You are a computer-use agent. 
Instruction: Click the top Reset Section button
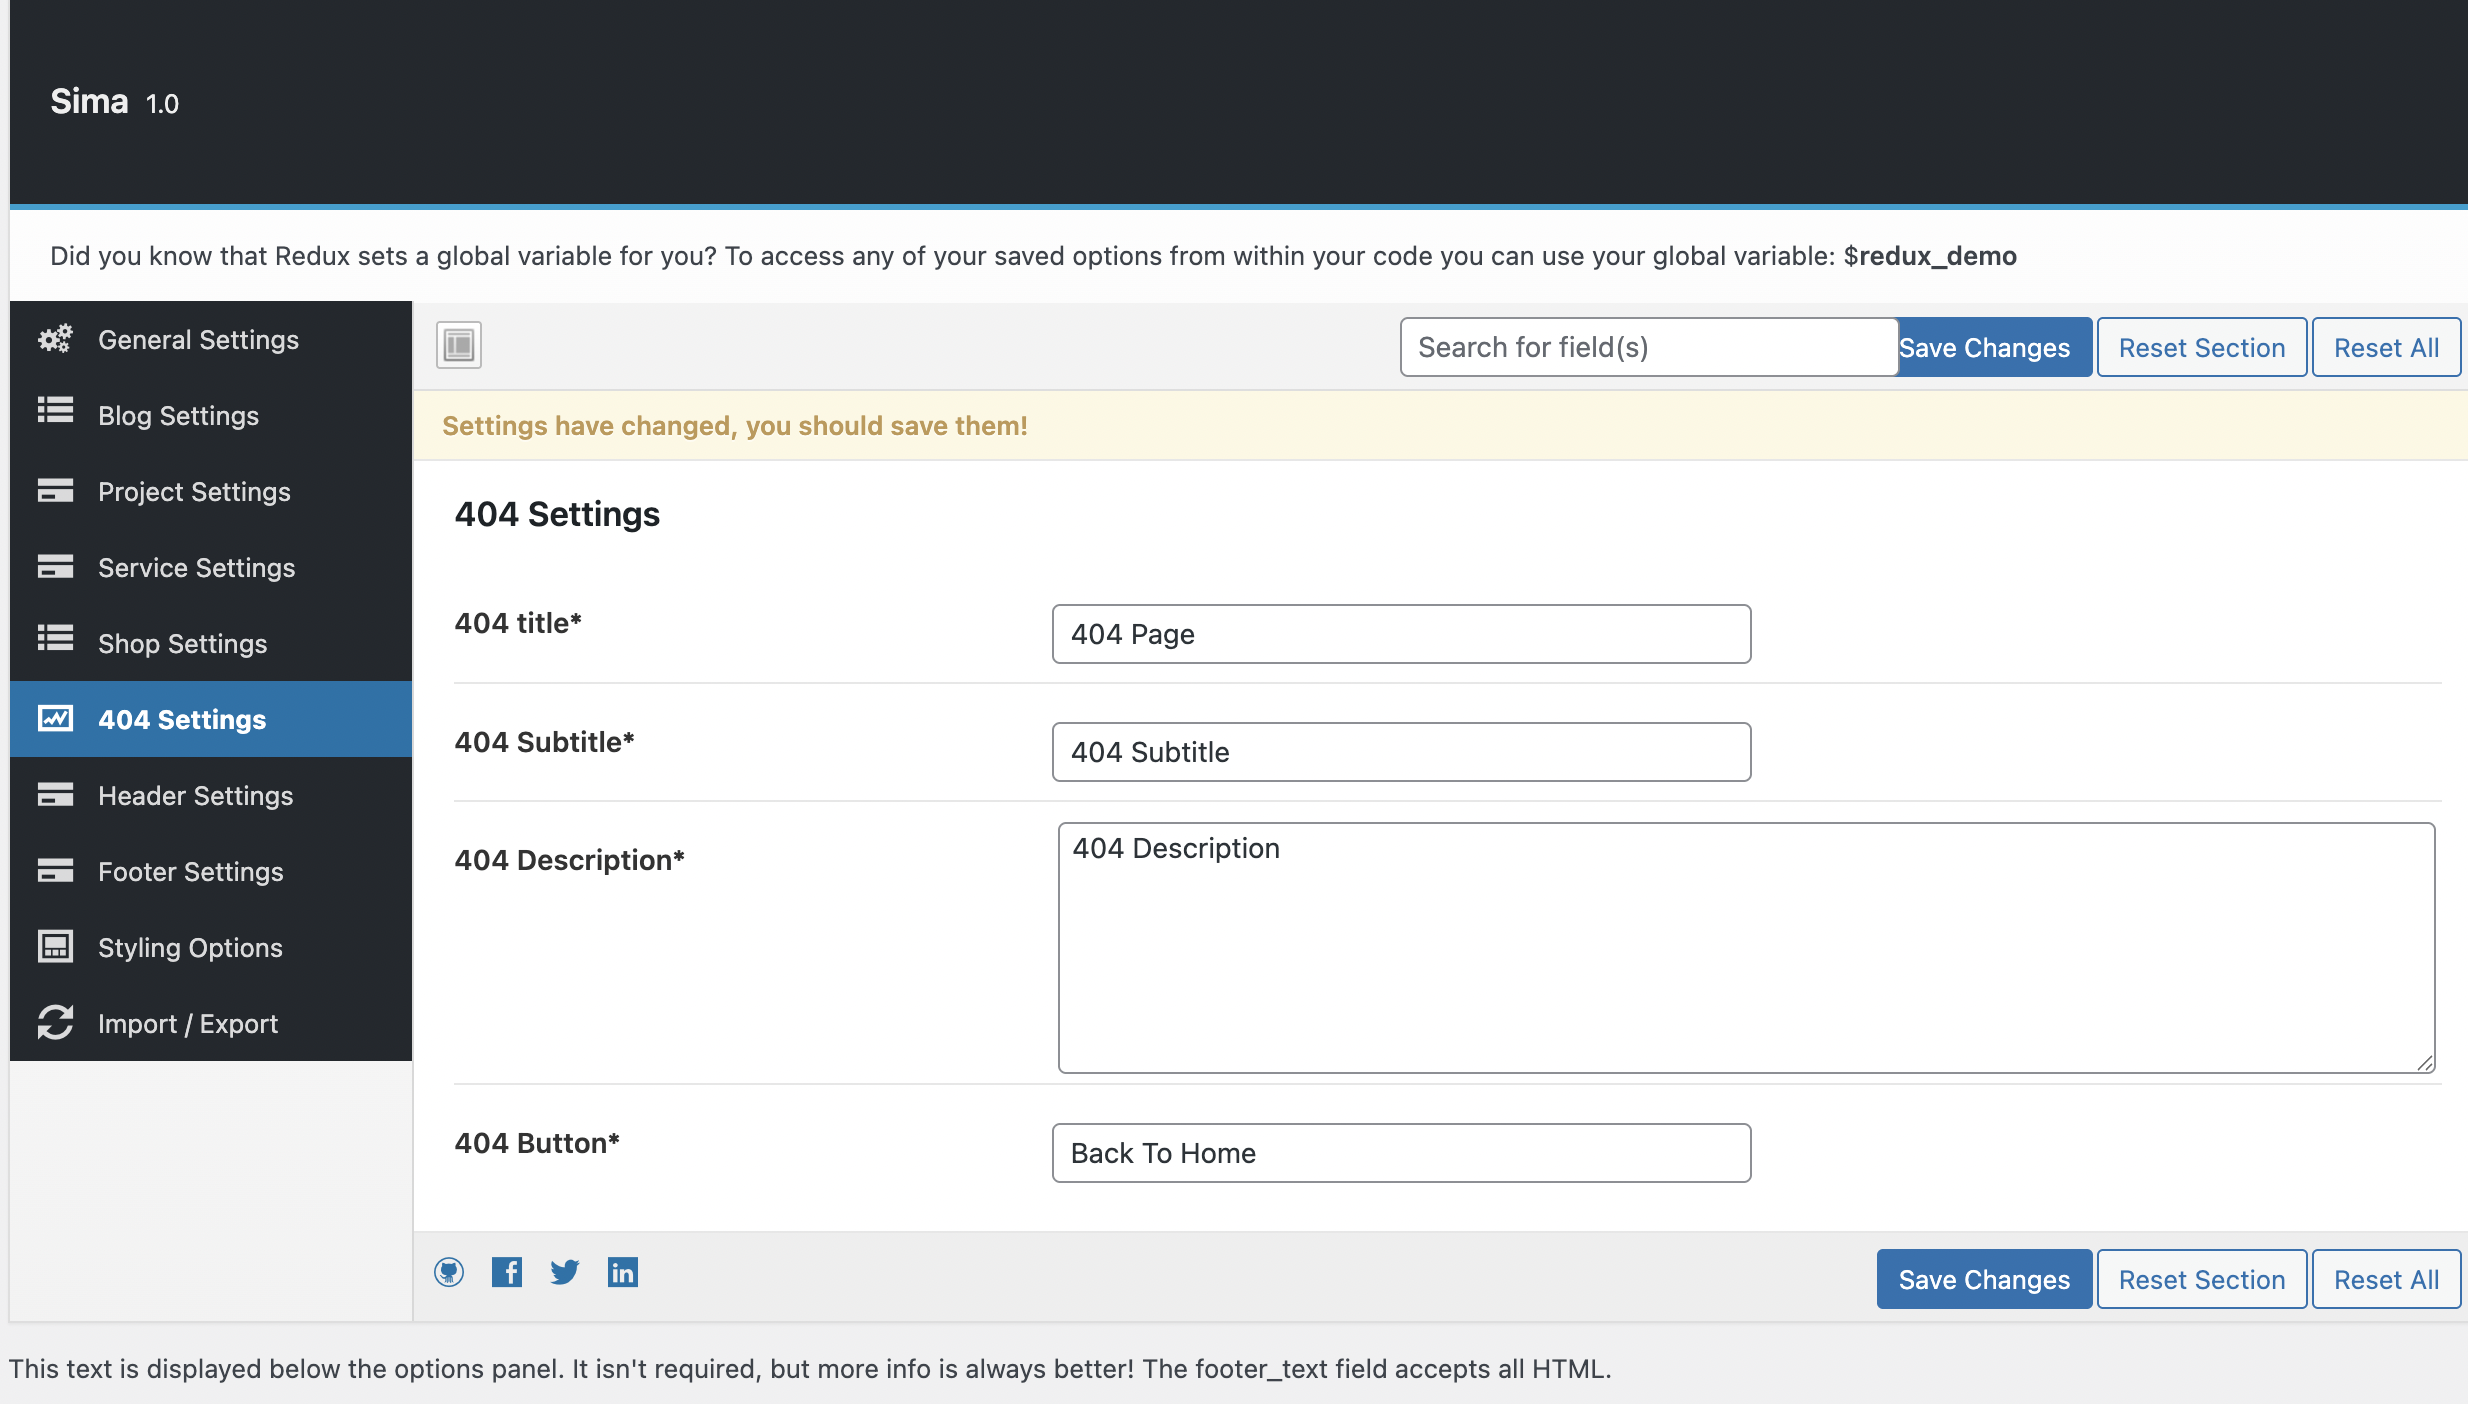tap(2202, 347)
